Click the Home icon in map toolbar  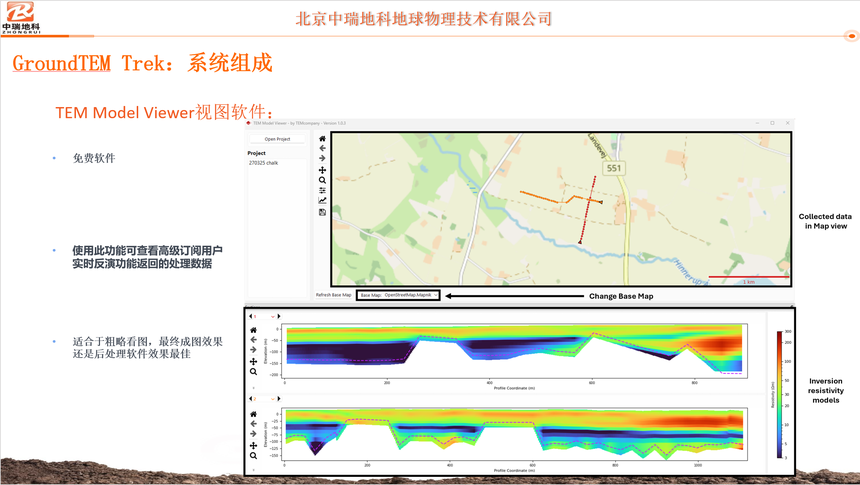pyautogui.click(x=322, y=139)
